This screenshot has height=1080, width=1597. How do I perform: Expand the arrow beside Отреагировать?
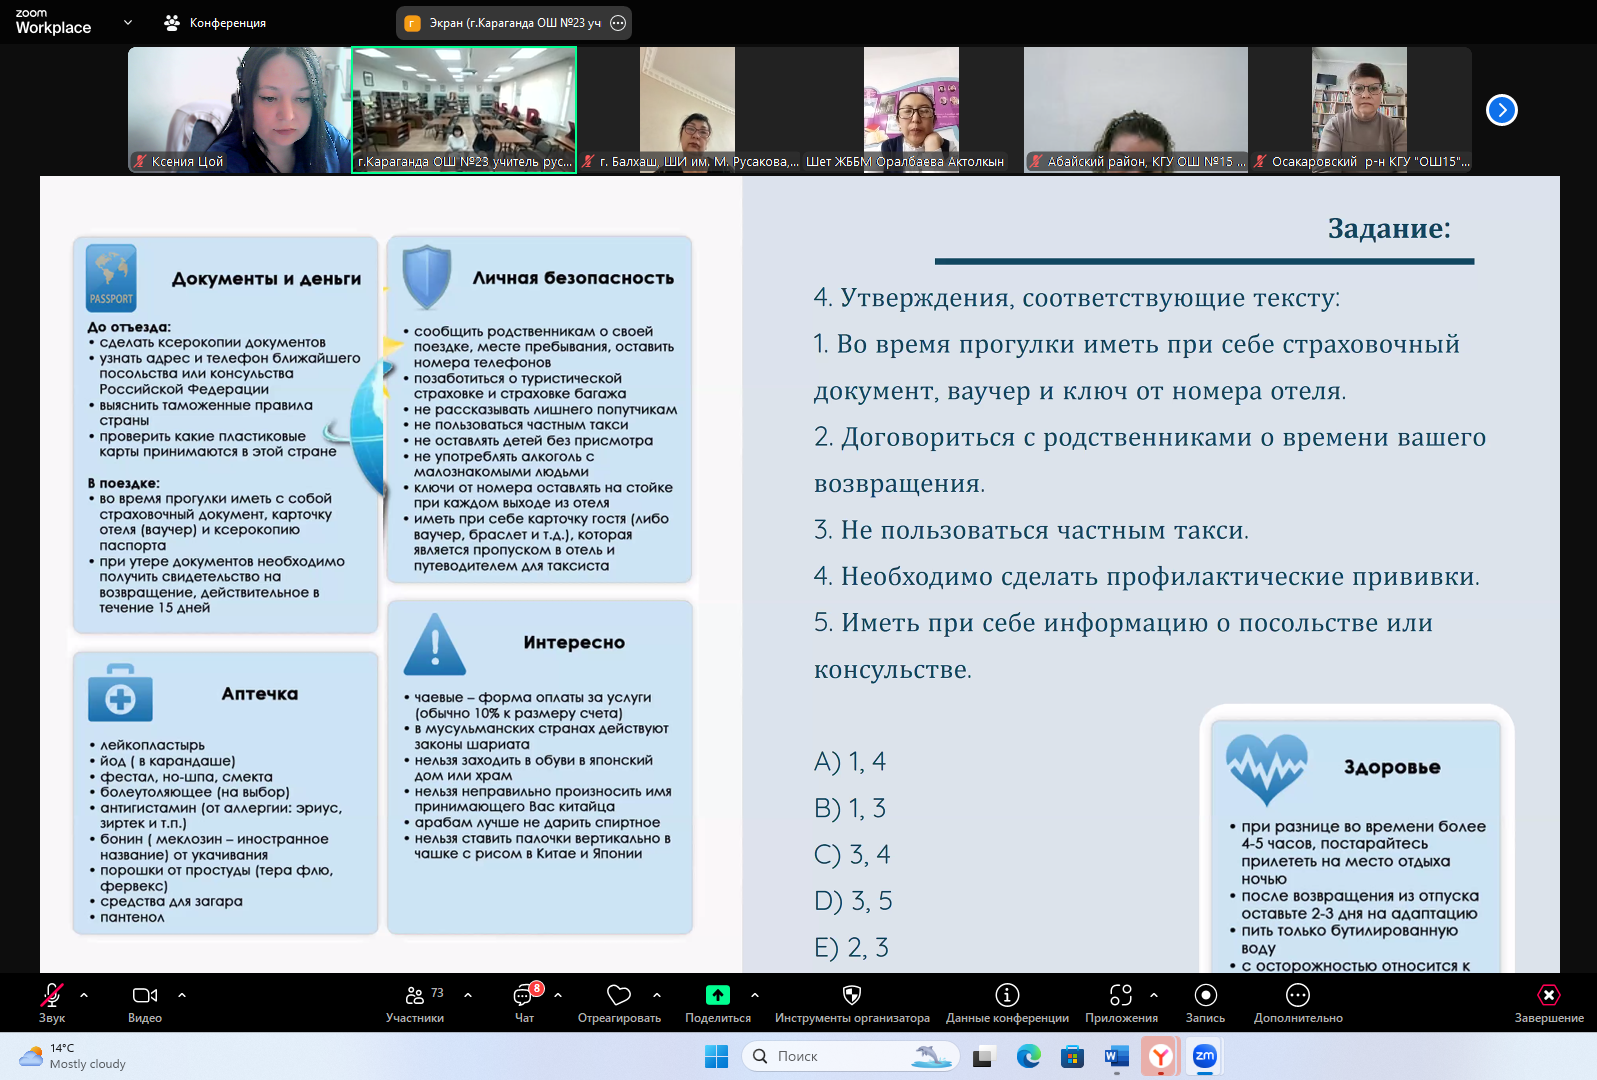[x=657, y=995]
